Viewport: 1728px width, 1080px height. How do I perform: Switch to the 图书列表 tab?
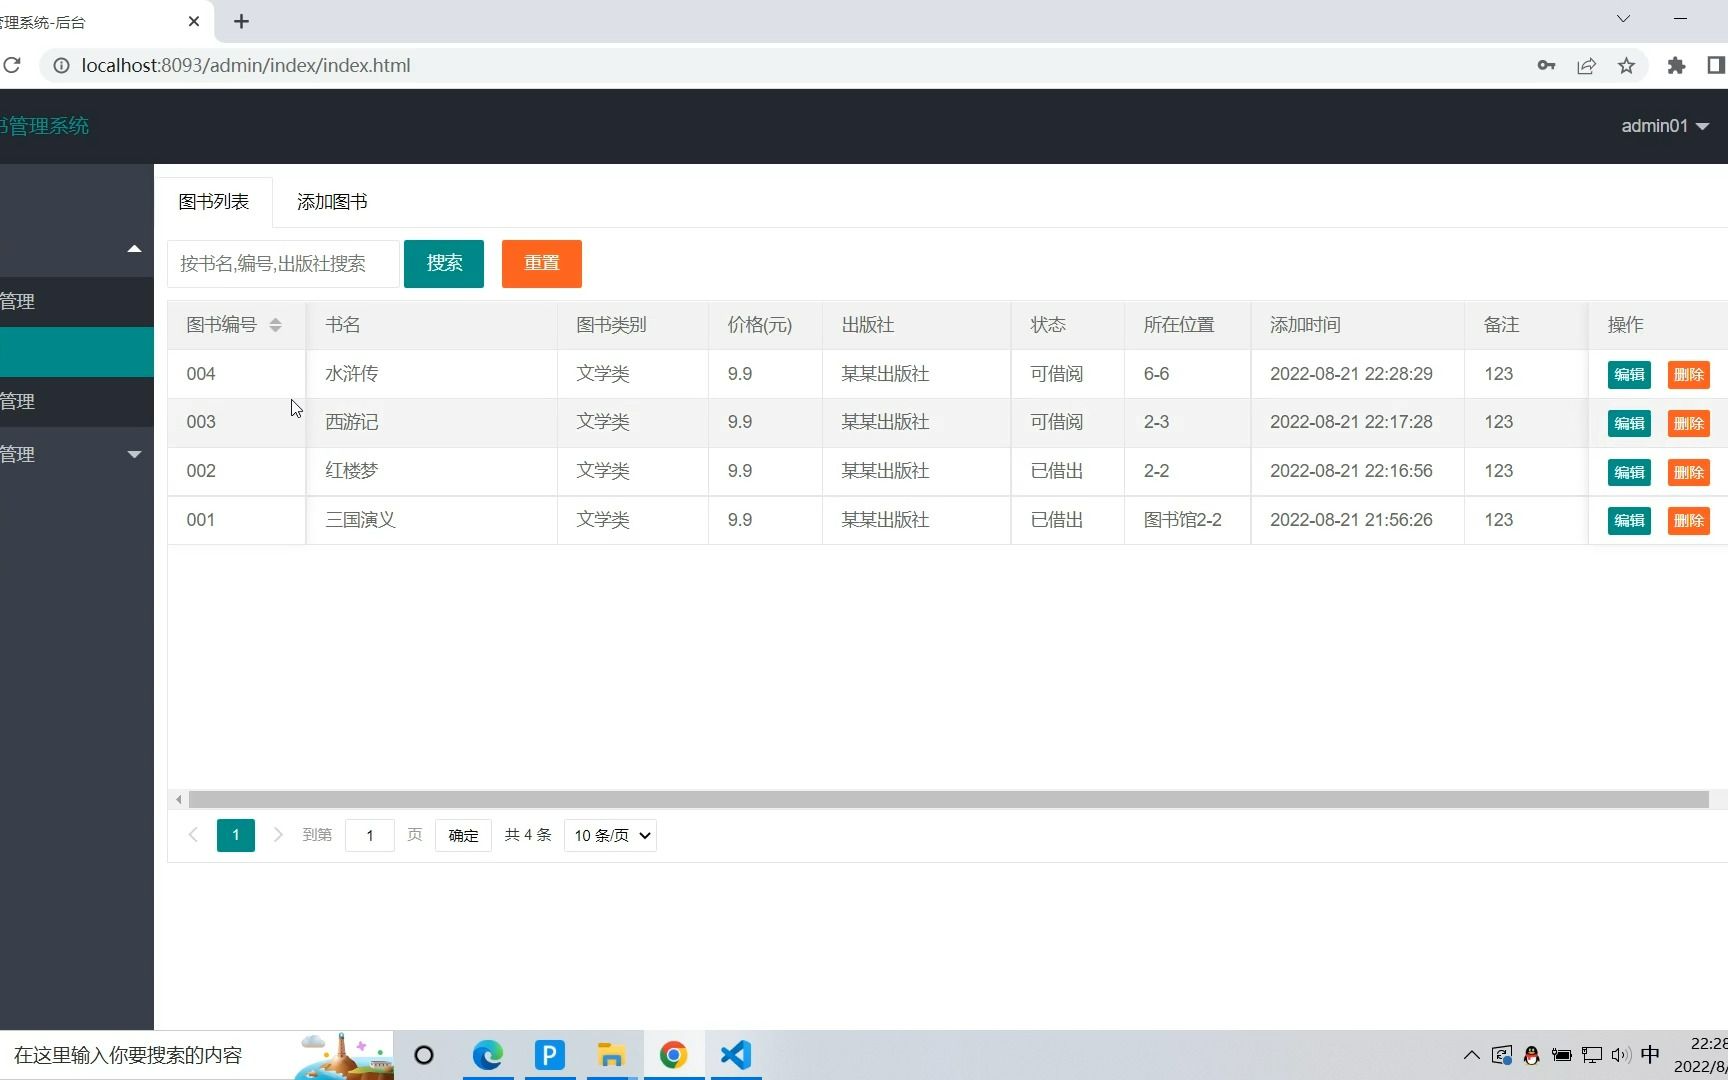[214, 202]
